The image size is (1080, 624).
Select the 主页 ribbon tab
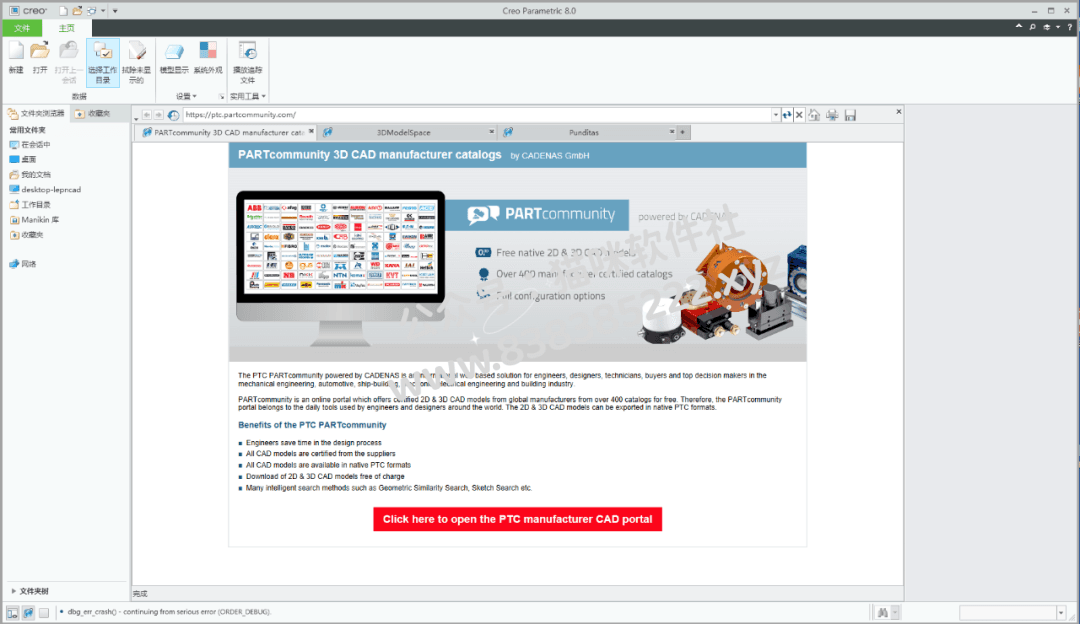click(66, 28)
